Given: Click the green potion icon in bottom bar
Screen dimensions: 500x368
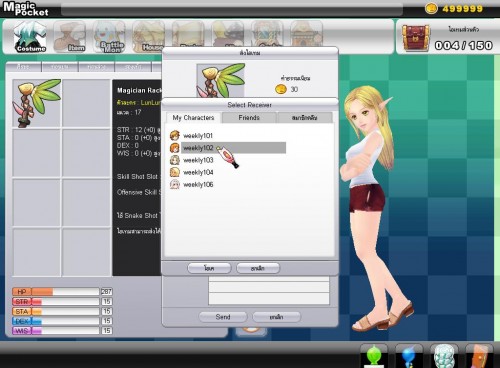Looking at the screenshot, I should point(374,355).
